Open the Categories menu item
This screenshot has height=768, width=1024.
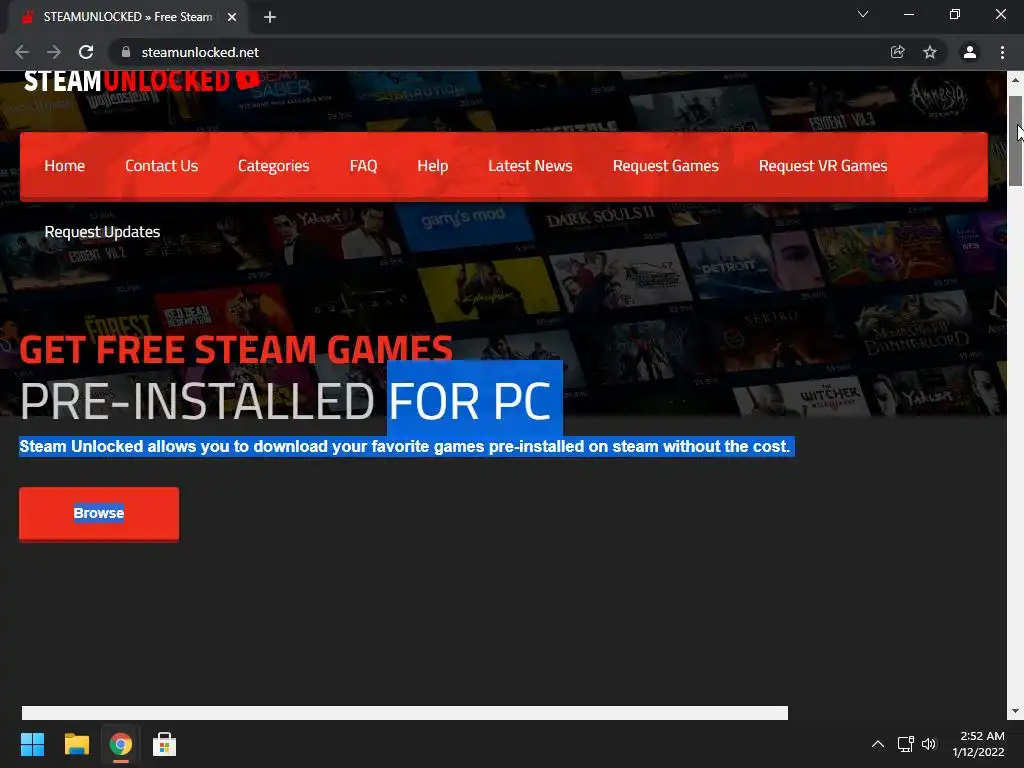point(274,166)
